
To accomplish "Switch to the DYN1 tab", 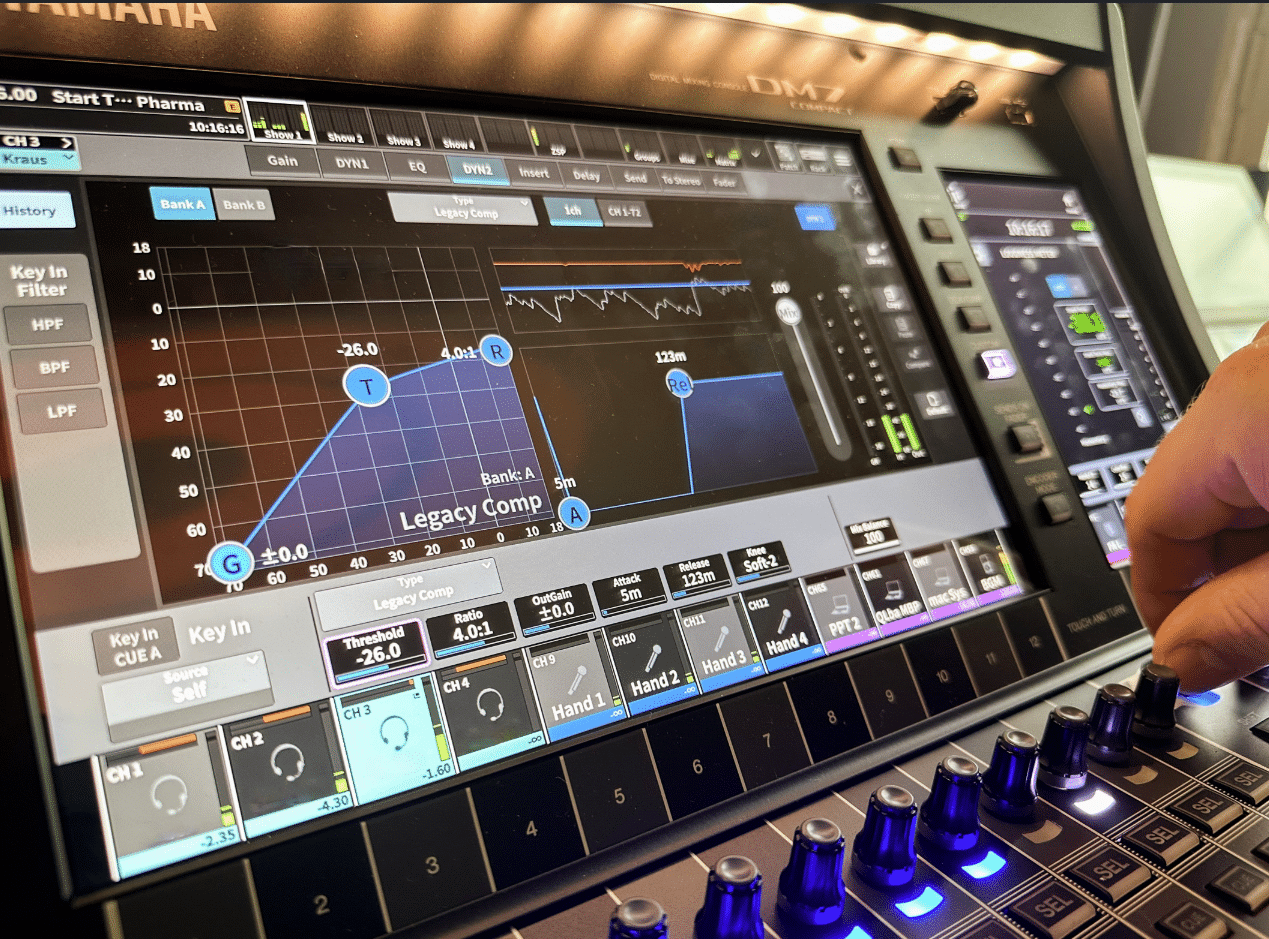I will point(352,163).
